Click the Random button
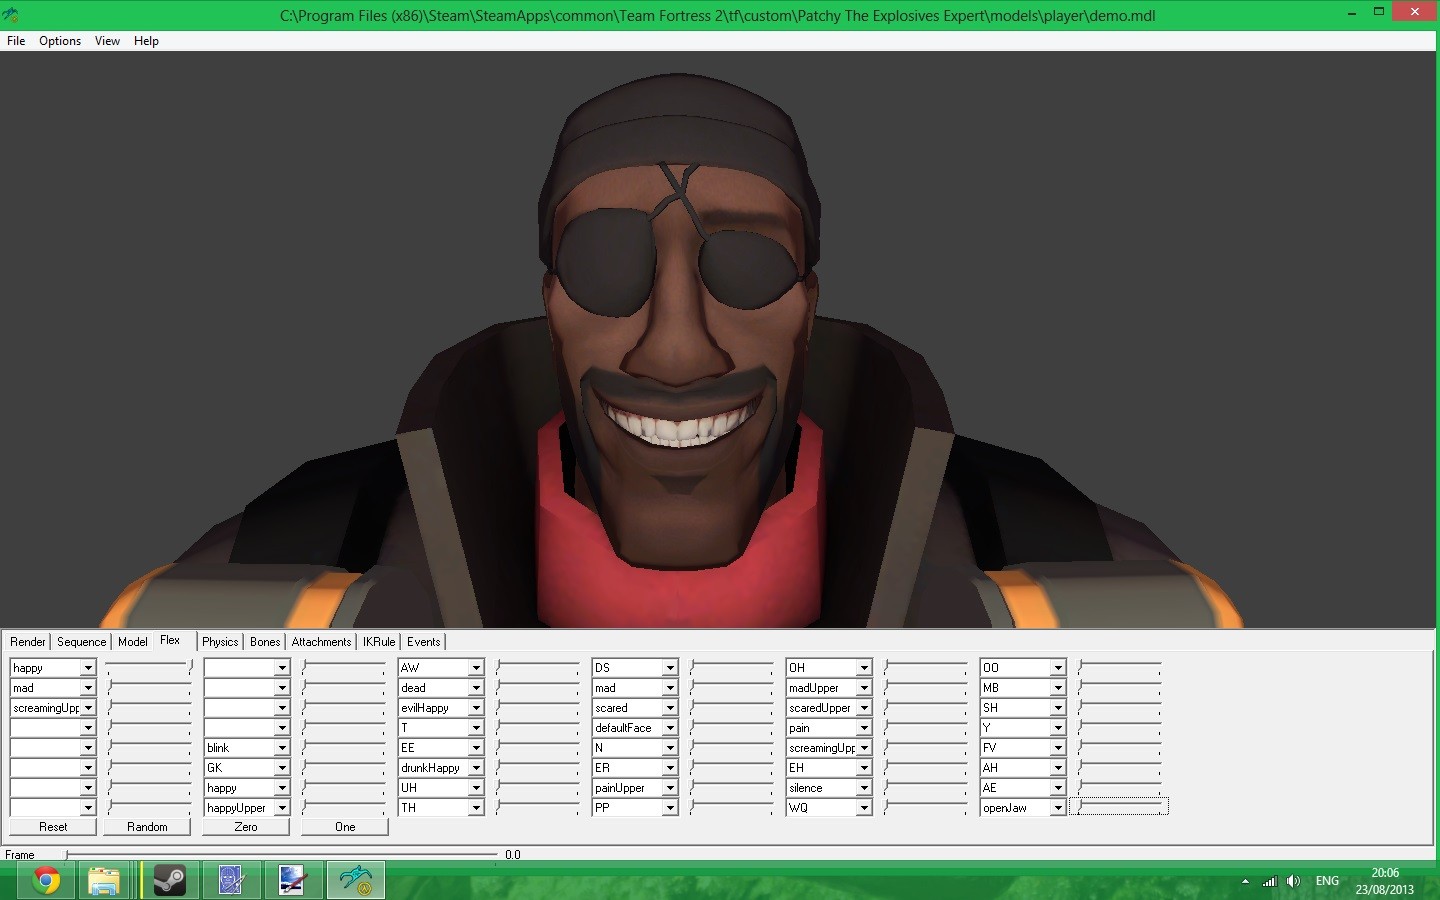This screenshot has width=1440, height=900. [x=147, y=827]
